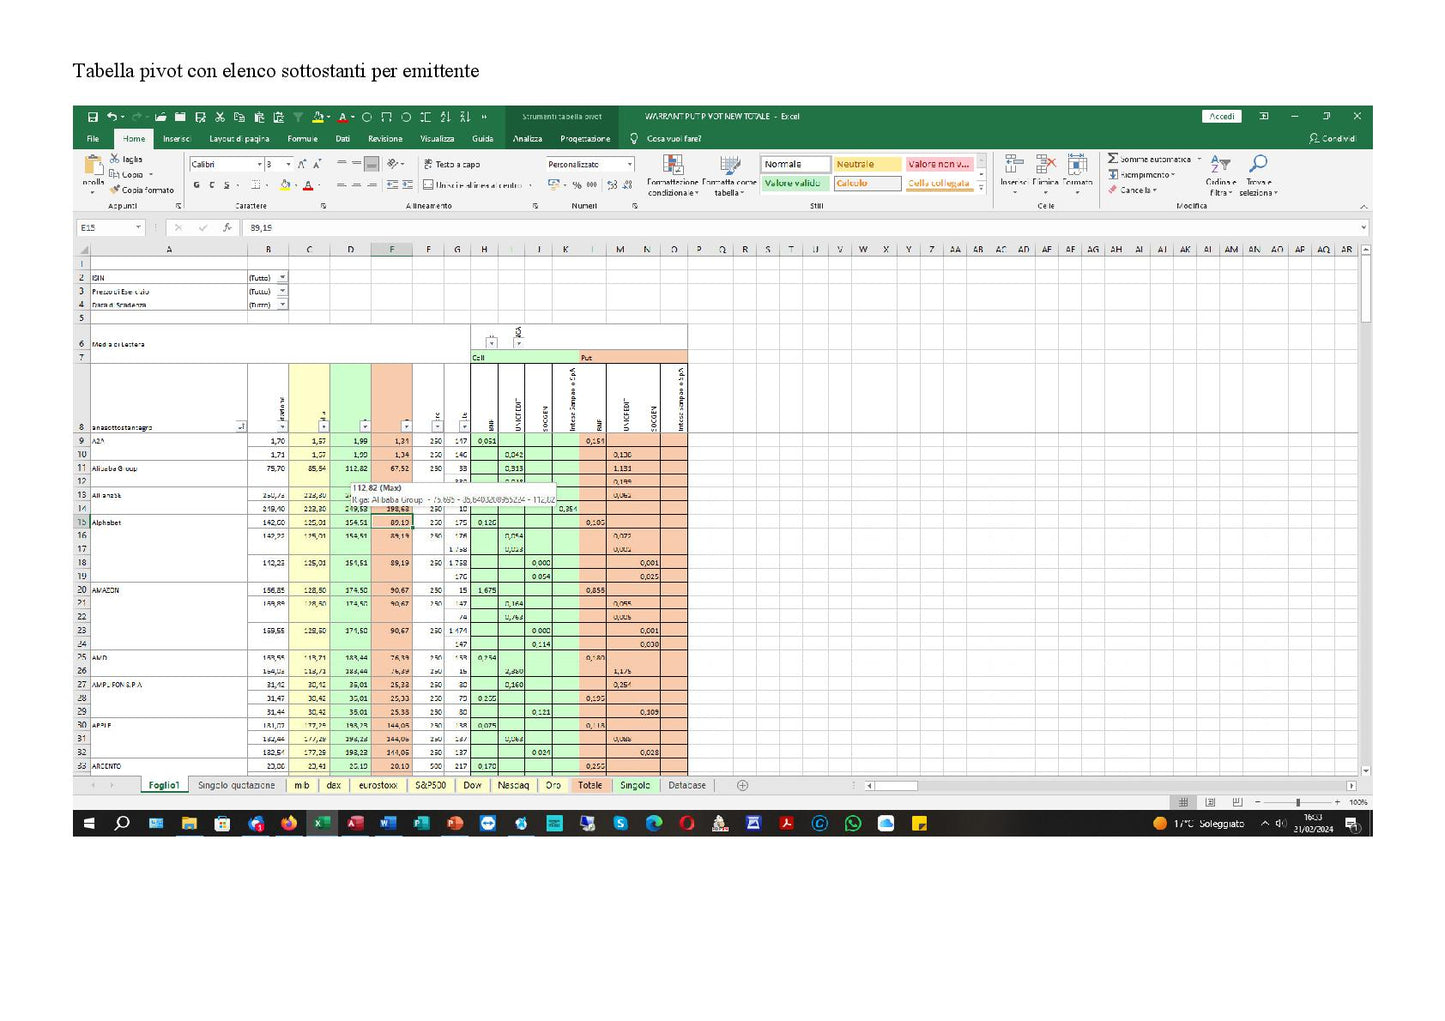Apply the Valore valido cell style
This screenshot has width=1445, height=1021.
coord(795,183)
